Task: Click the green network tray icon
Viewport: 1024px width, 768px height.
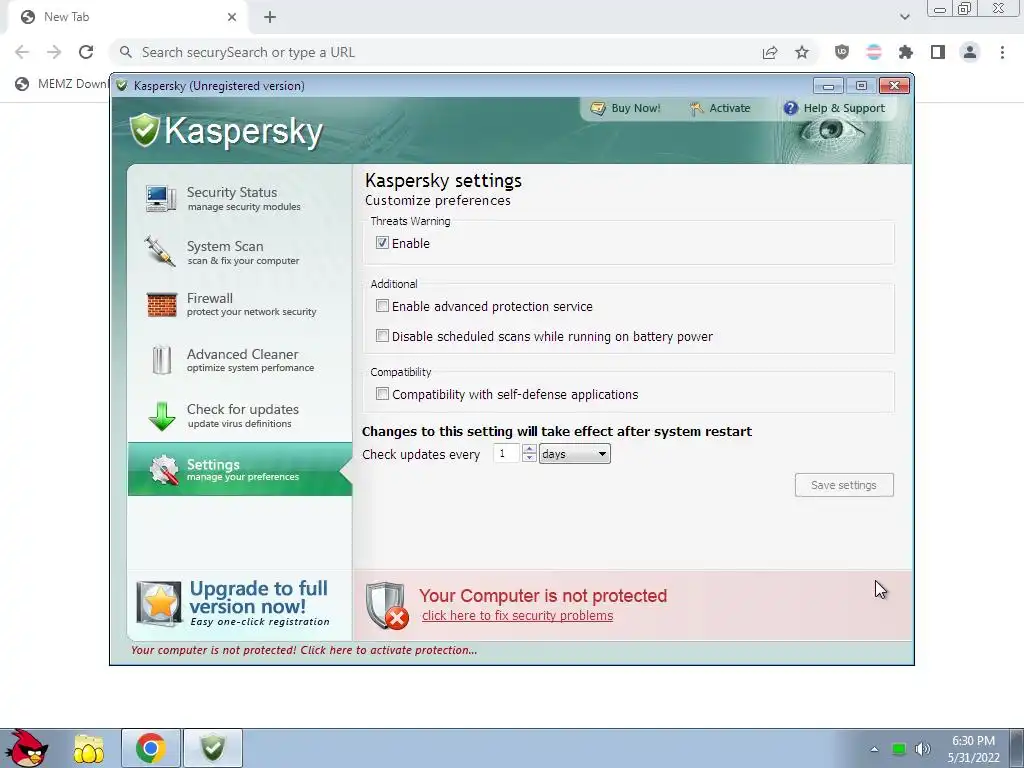Action: coord(899,749)
